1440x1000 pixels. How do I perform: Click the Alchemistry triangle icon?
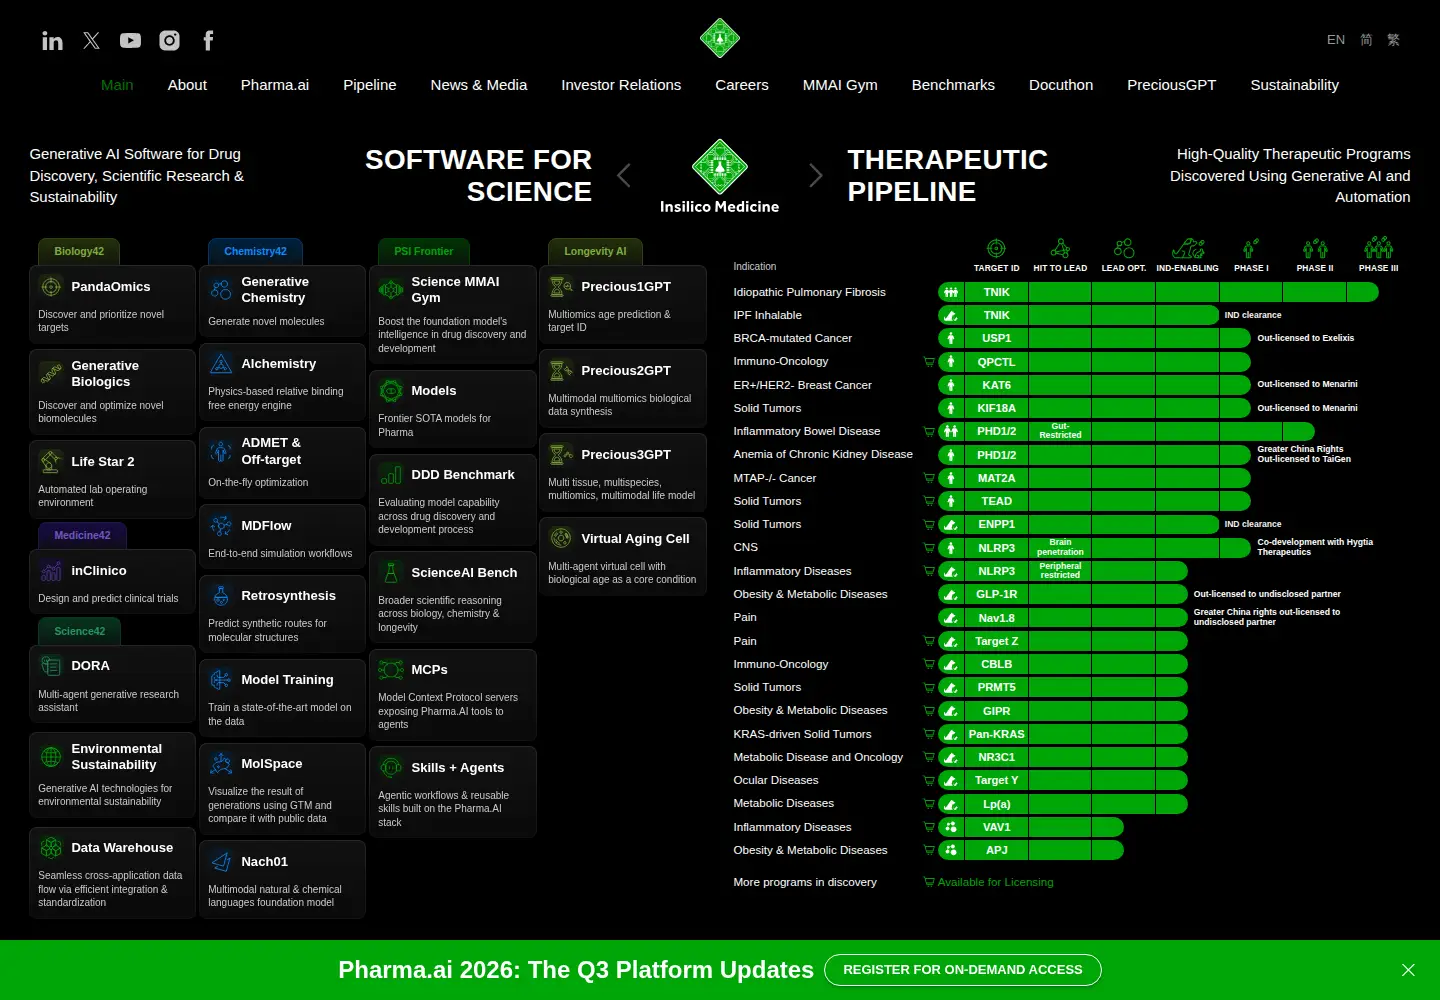221,364
